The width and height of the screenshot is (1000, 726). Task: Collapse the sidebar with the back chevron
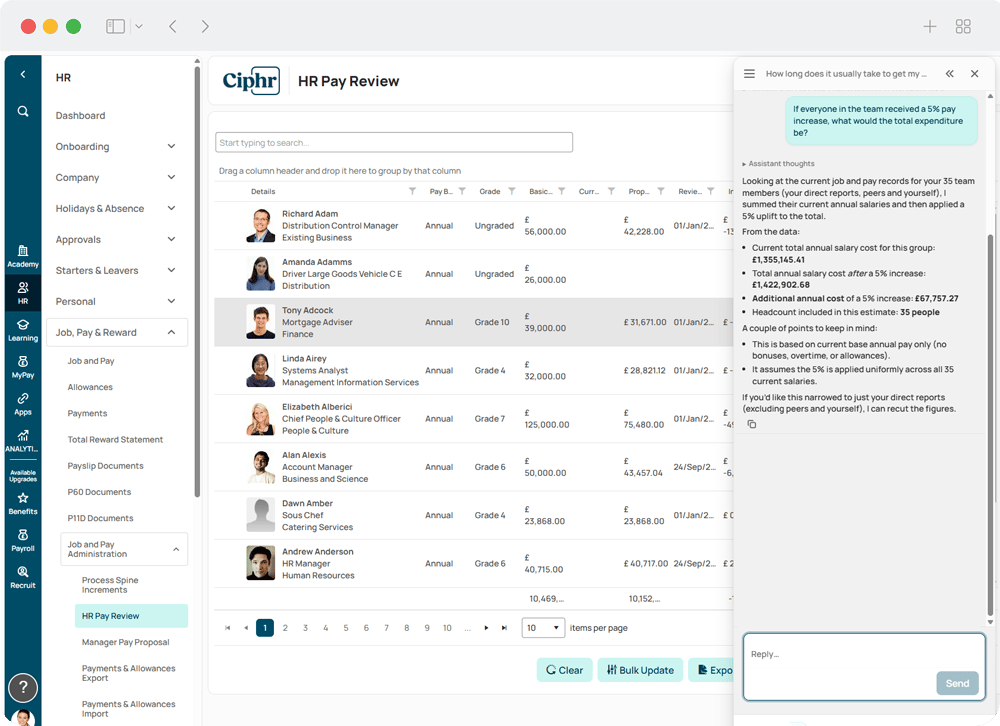pos(23,75)
